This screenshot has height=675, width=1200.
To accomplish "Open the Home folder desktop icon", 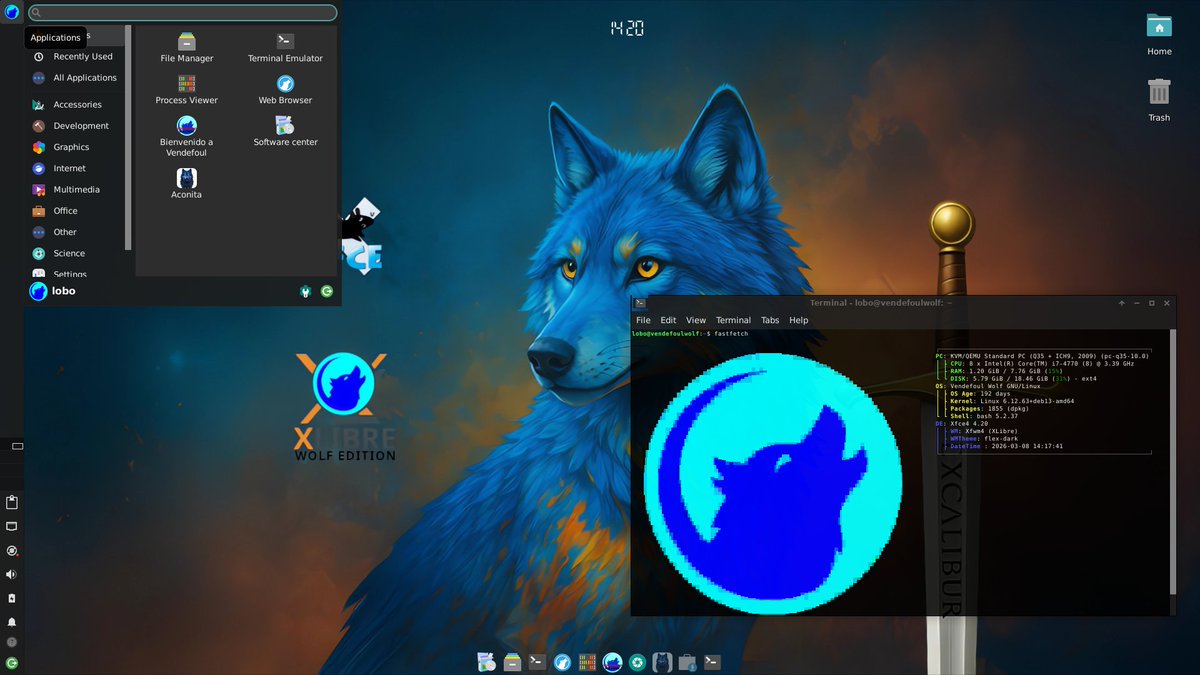I will pos(1159,34).
